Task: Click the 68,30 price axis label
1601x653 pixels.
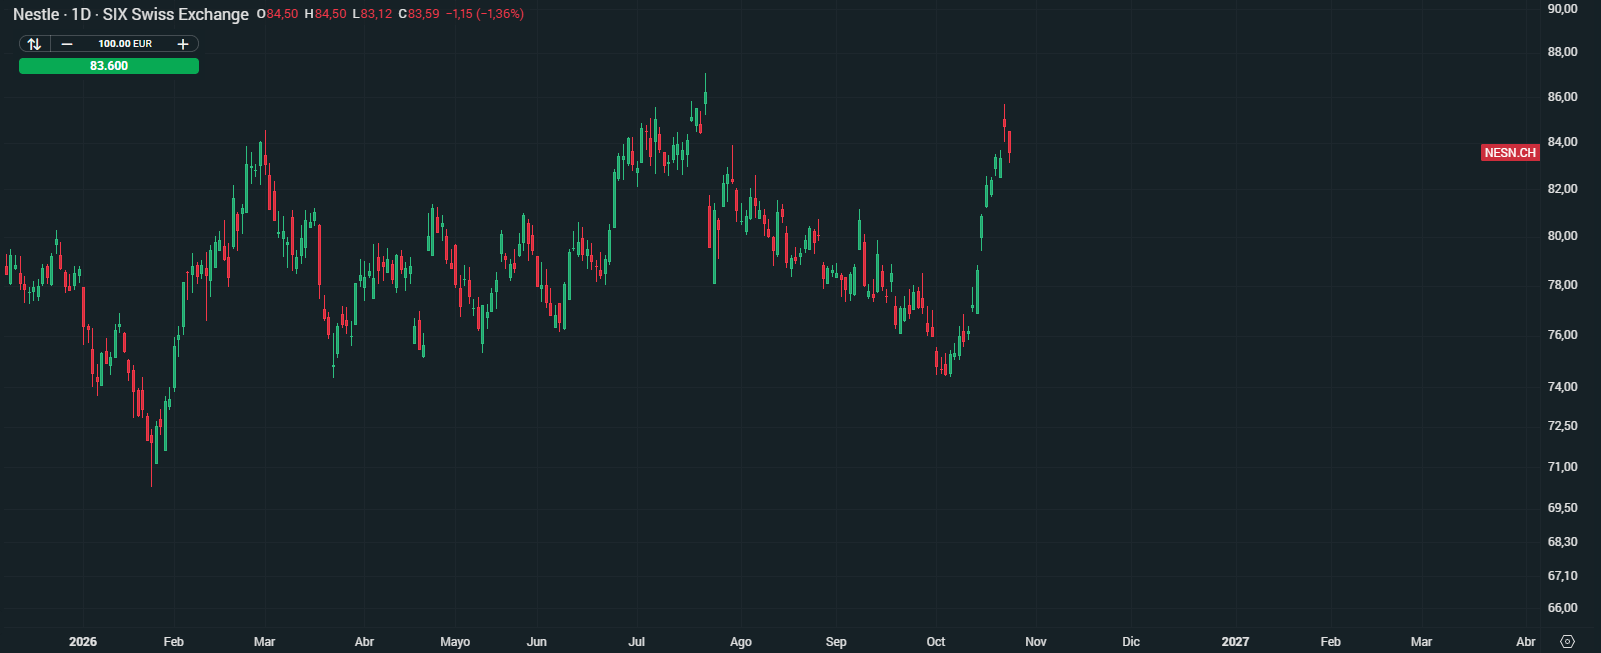Action: click(x=1562, y=542)
